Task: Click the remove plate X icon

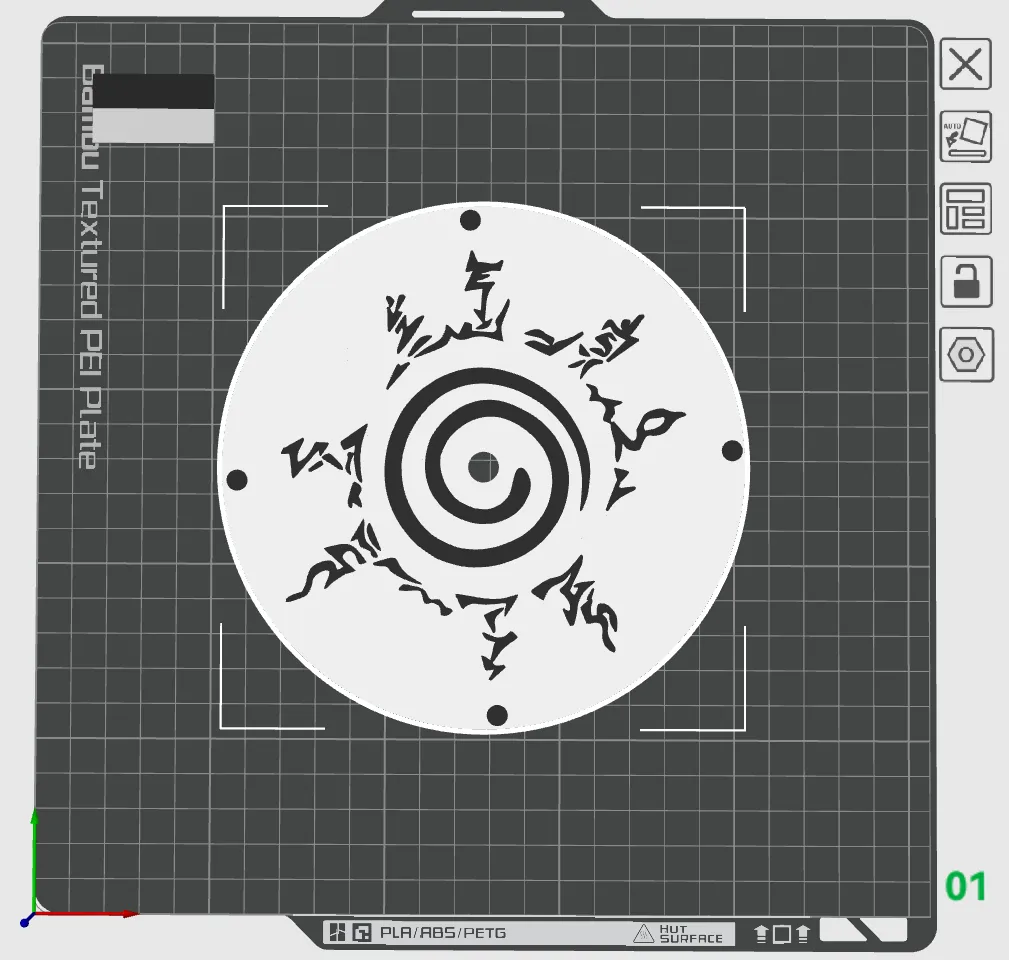Action: (965, 64)
